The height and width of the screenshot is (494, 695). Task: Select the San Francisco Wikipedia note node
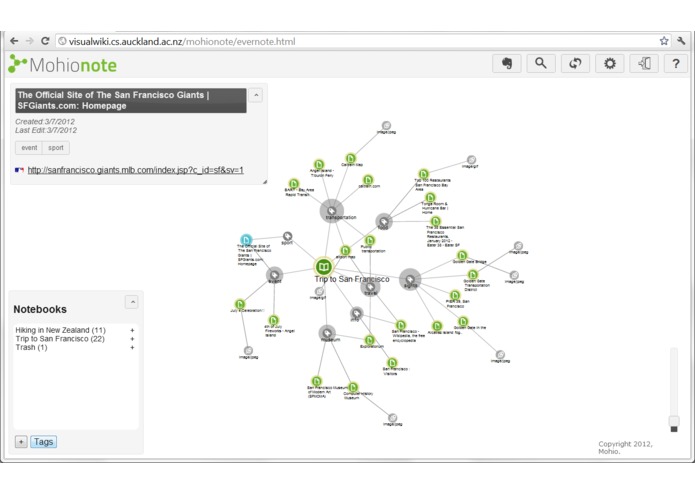tap(401, 325)
